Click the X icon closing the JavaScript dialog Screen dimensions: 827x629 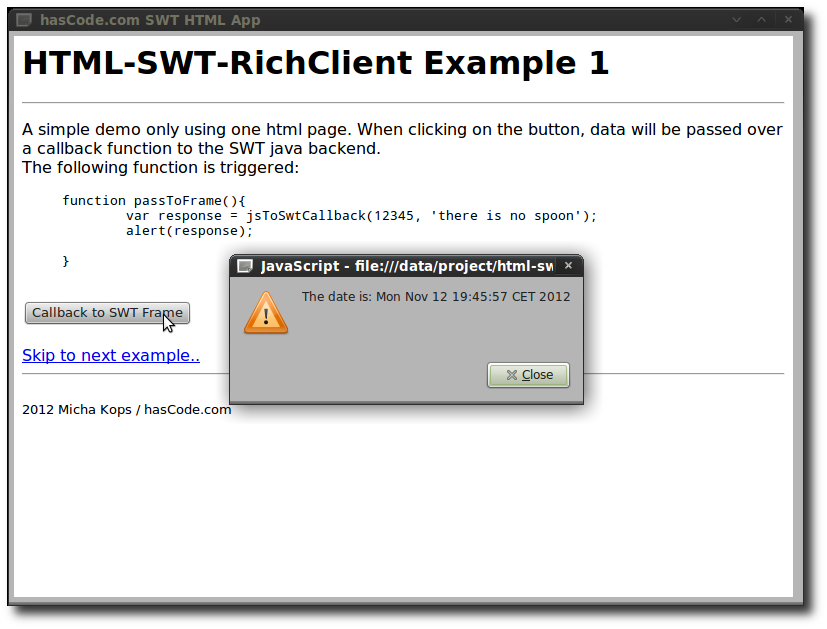coord(568,265)
